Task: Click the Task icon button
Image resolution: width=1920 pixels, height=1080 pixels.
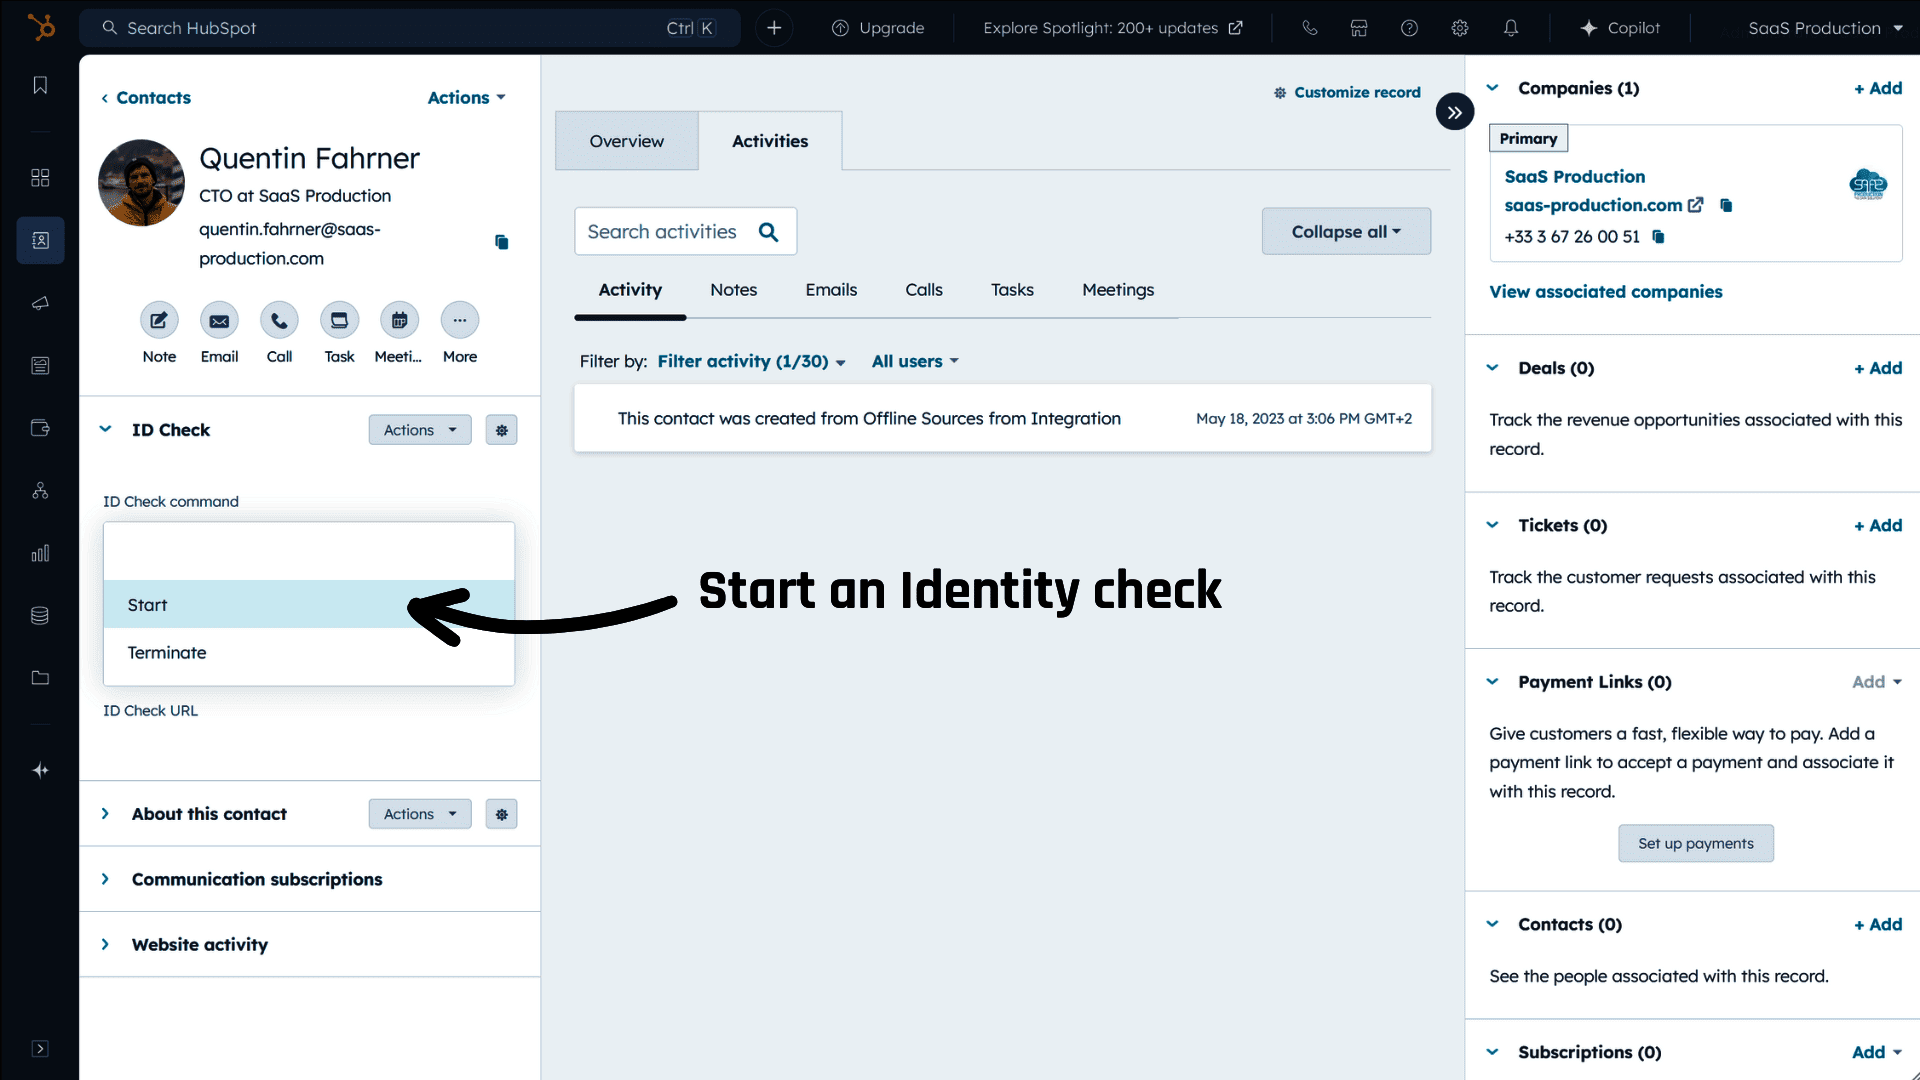Action: 339,321
